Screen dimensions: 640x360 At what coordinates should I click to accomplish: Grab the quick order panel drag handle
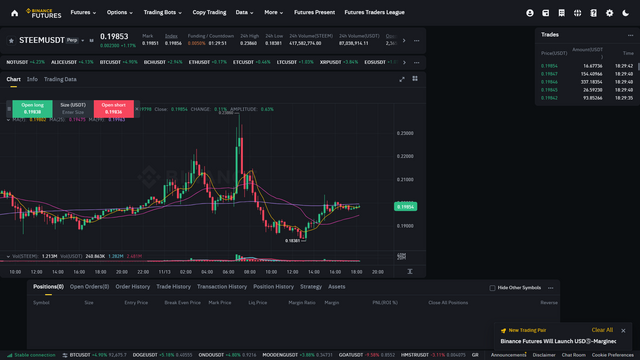coord(9,109)
